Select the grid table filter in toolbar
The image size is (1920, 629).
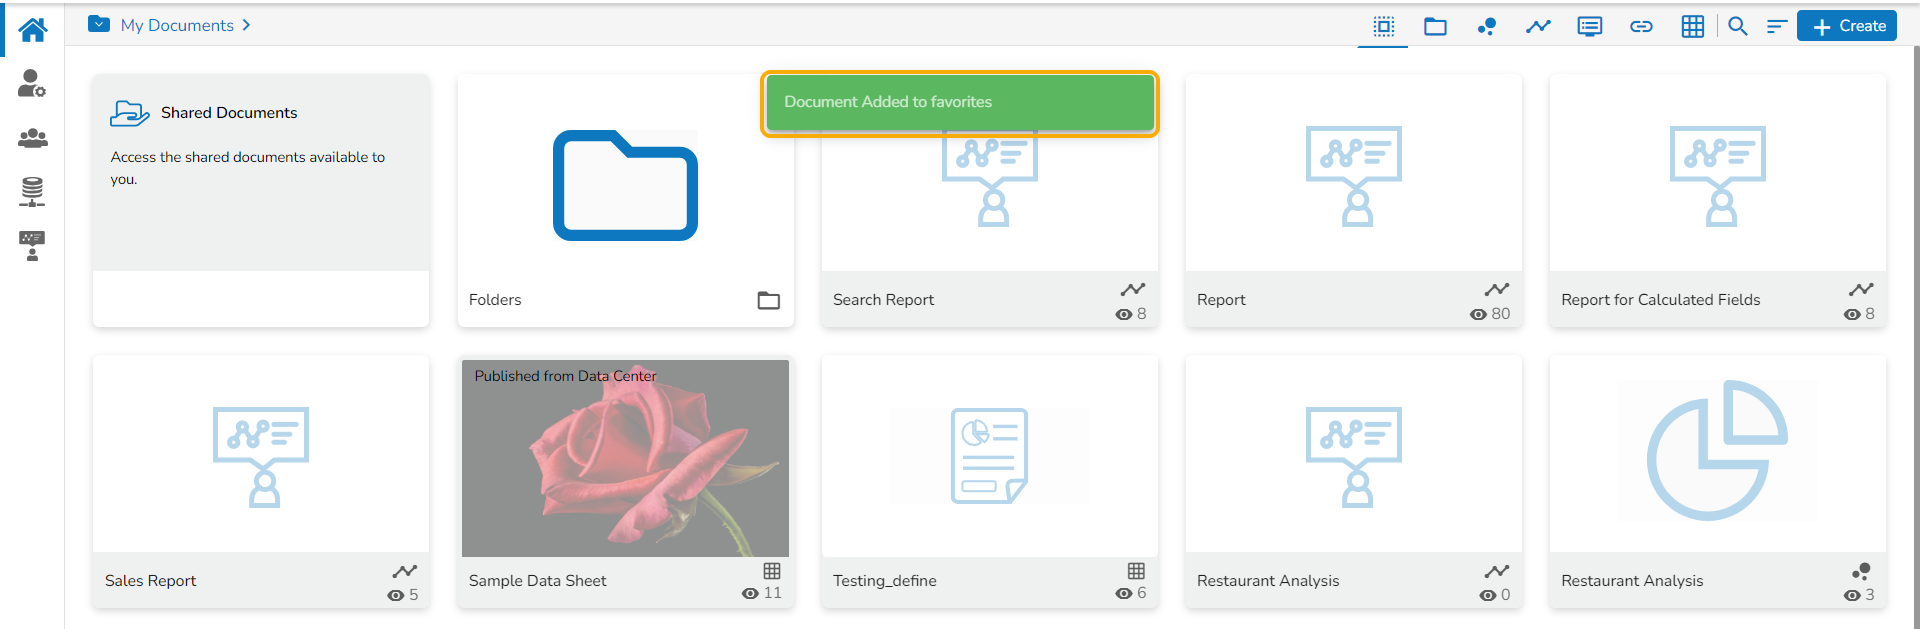1692,27
